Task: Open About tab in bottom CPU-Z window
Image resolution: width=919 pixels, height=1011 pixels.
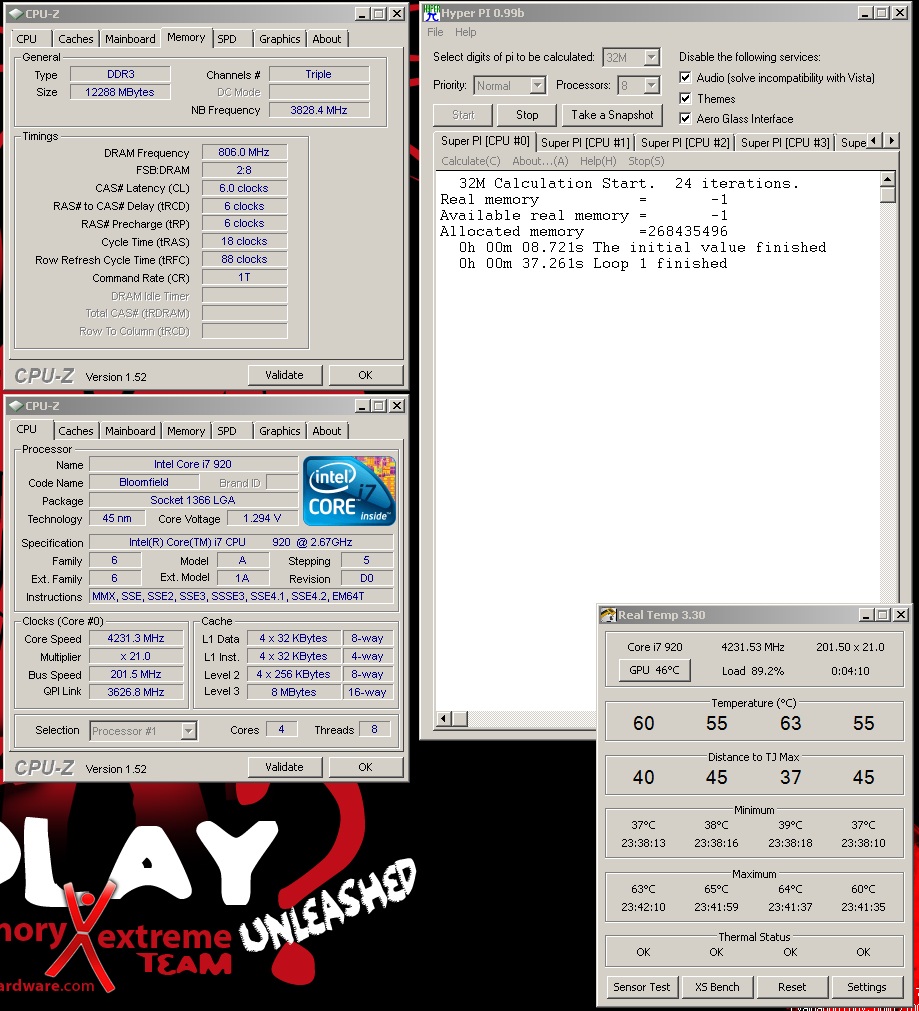Action: point(327,431)
